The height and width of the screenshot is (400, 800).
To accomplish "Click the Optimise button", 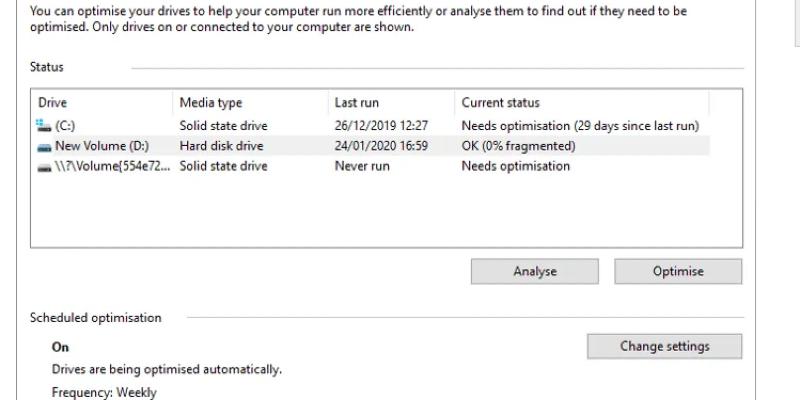I will pos(678,271).
